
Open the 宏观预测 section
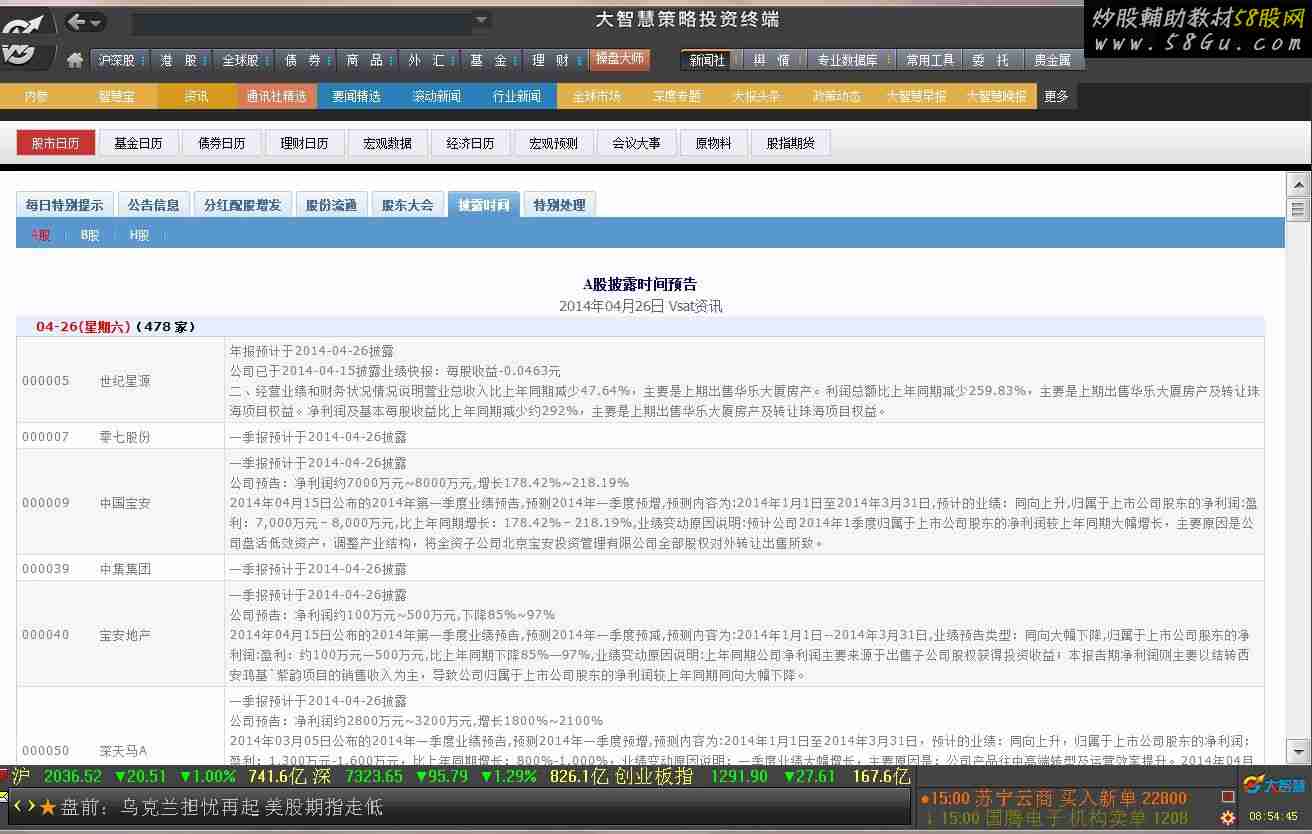pos(553,143)
